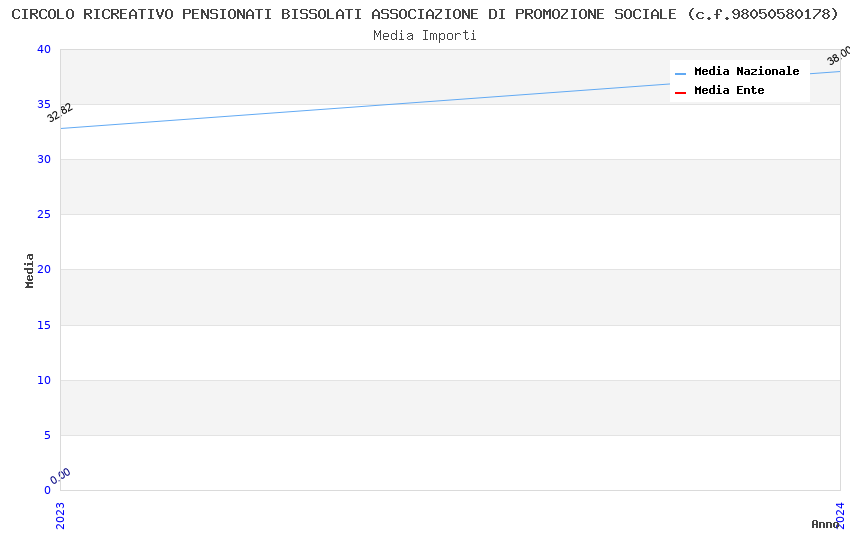Click the Anno x-axis title

coord(824,524)
